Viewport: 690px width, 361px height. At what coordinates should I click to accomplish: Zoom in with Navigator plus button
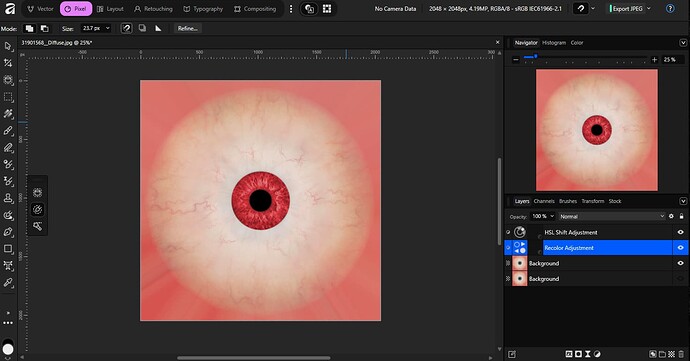pyautogui.click(x=654, y=59)
